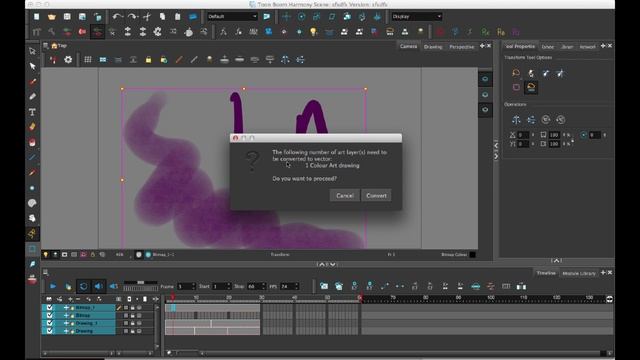This screenshot has height=360, width=640.
Task: Click Flip Horizontal in Operations section
Action: pos(516,120)
